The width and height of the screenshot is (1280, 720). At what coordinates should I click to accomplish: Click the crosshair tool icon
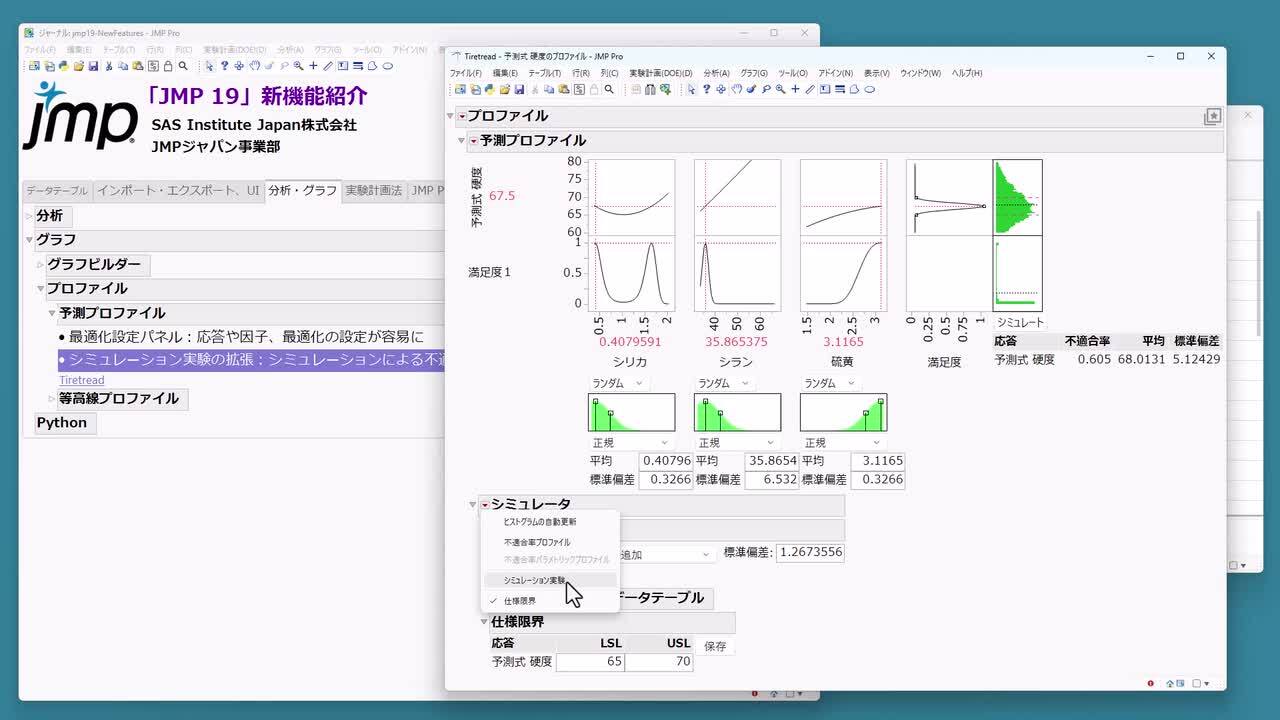click(x=795, y=89)
